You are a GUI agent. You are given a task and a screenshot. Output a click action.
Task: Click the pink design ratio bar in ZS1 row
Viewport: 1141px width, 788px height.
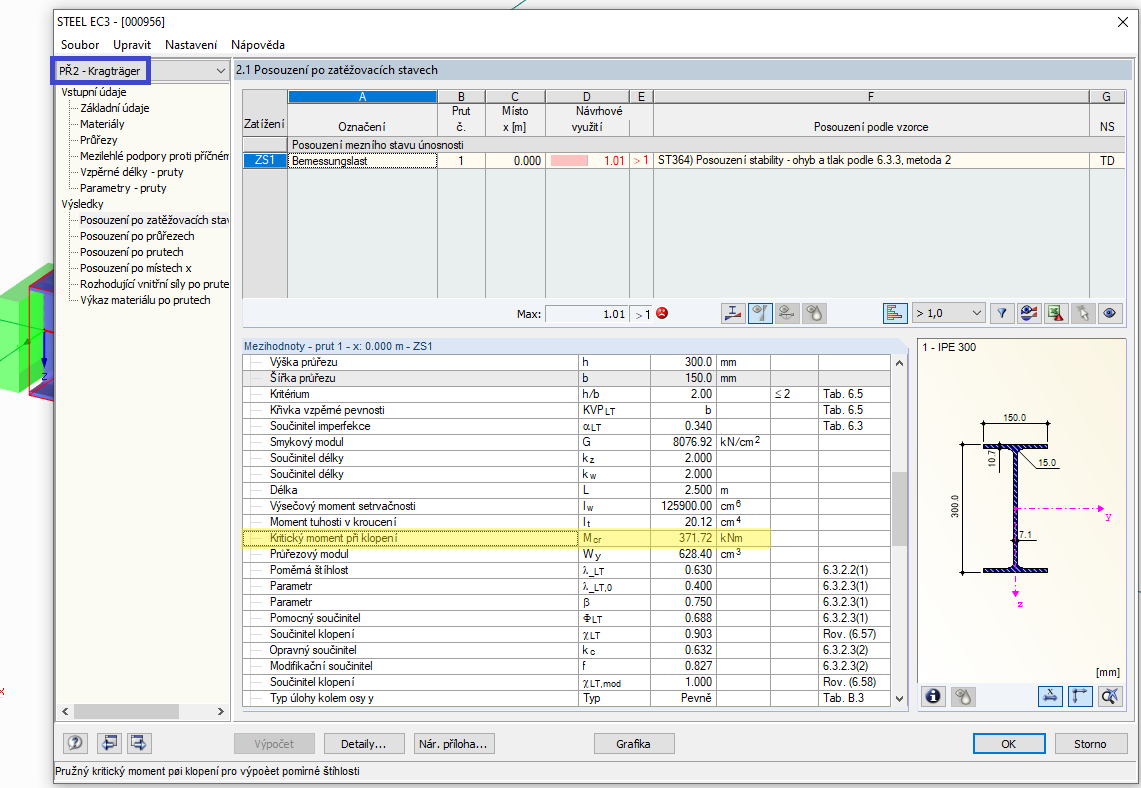pyautogui.click(x=570, y=161)
